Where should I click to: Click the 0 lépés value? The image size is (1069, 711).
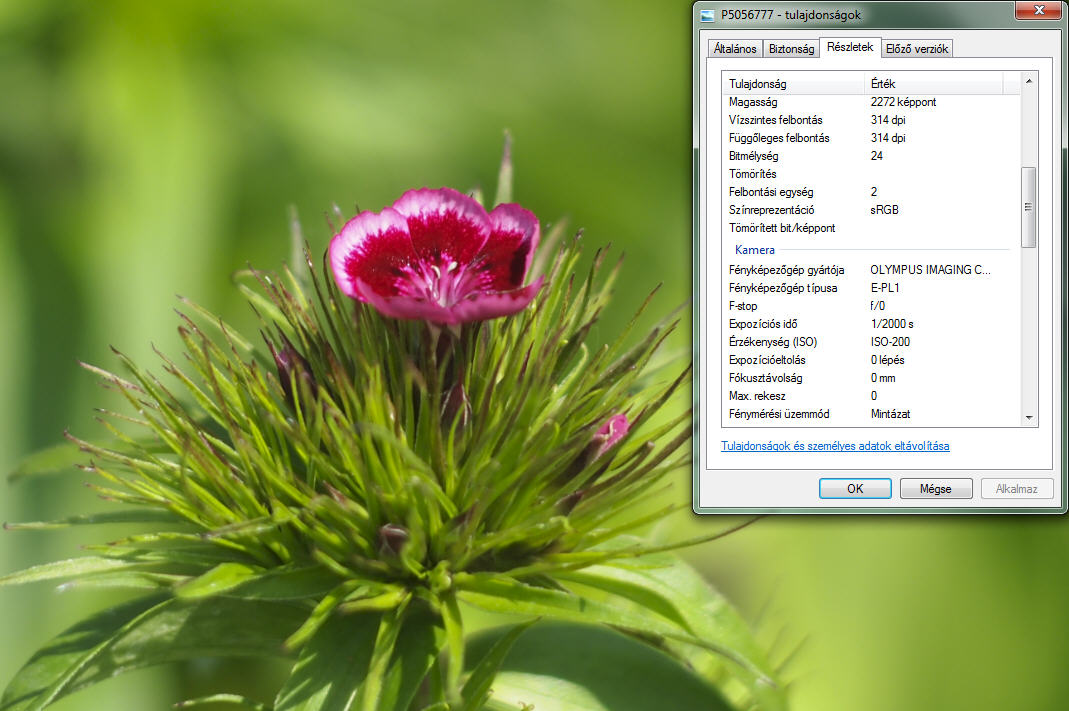click(888, 361)
